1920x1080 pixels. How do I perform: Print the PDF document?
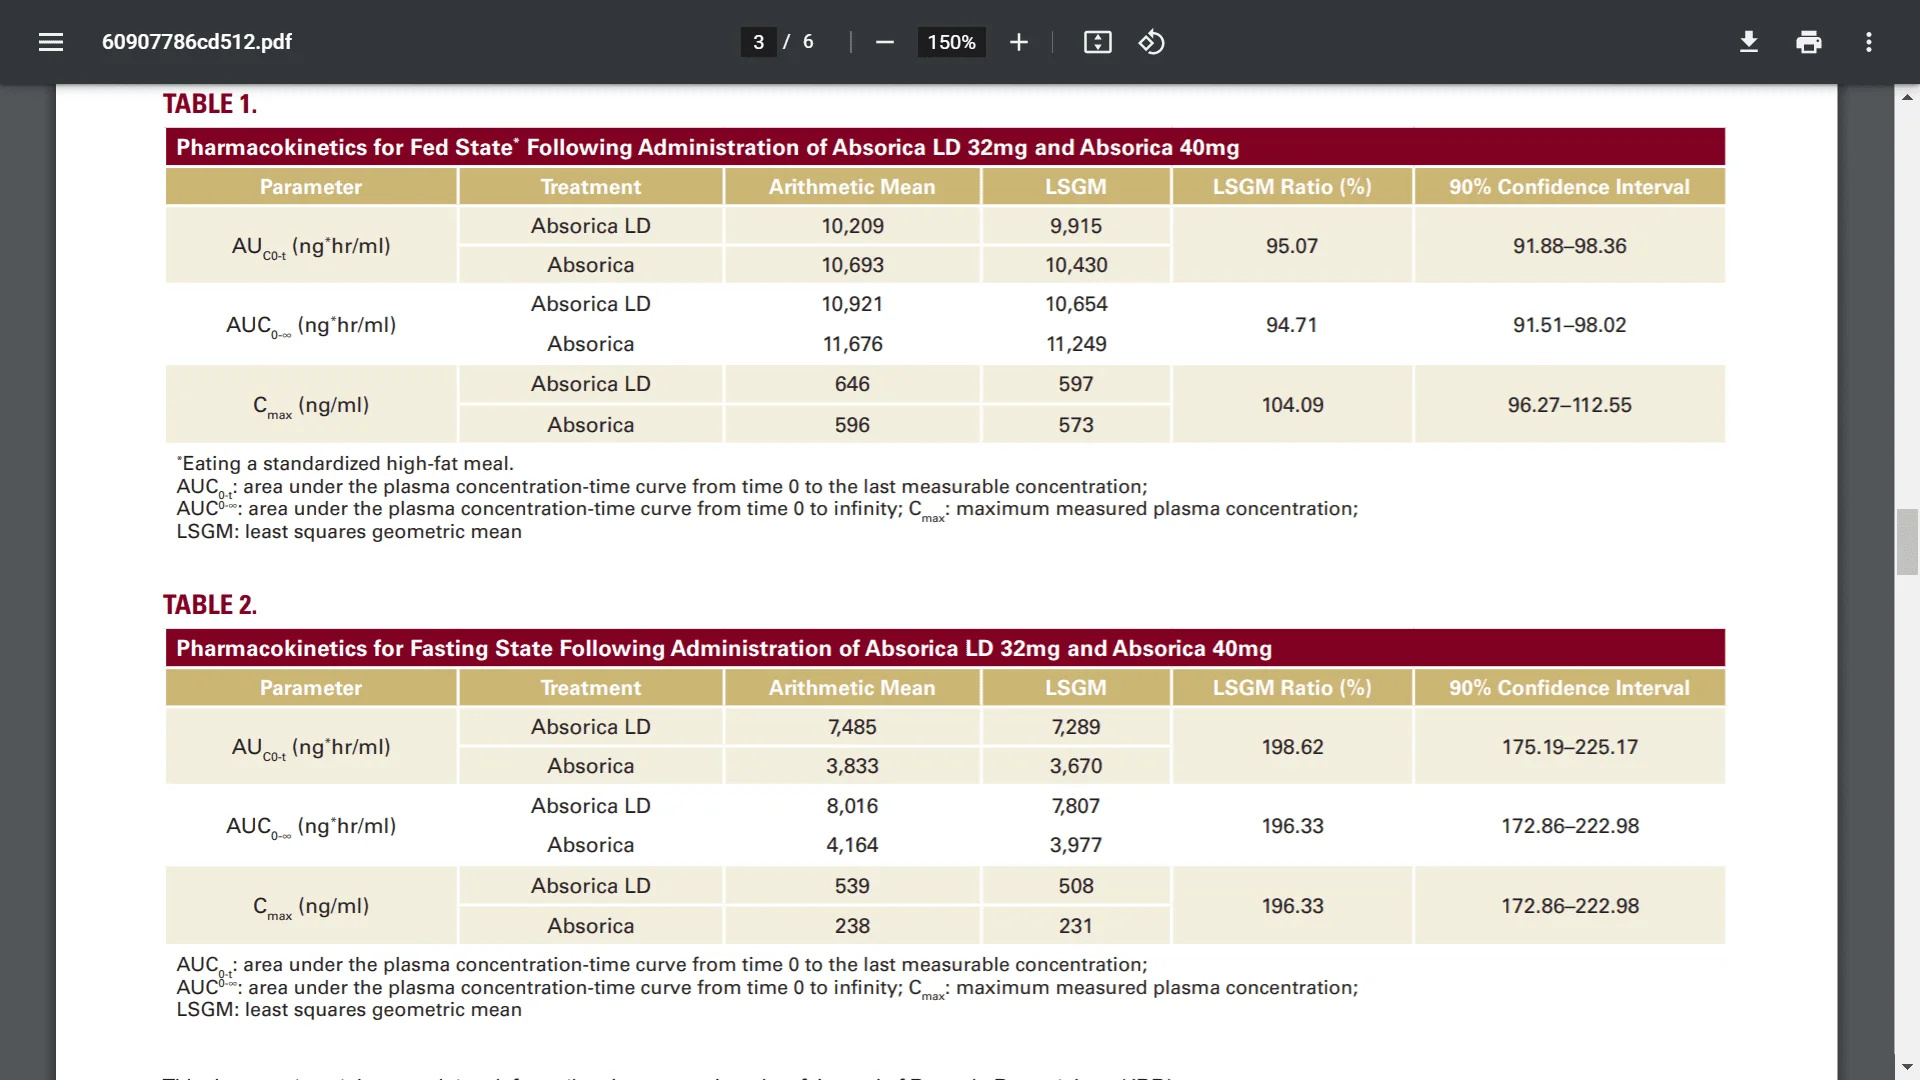coord(1808,42)
